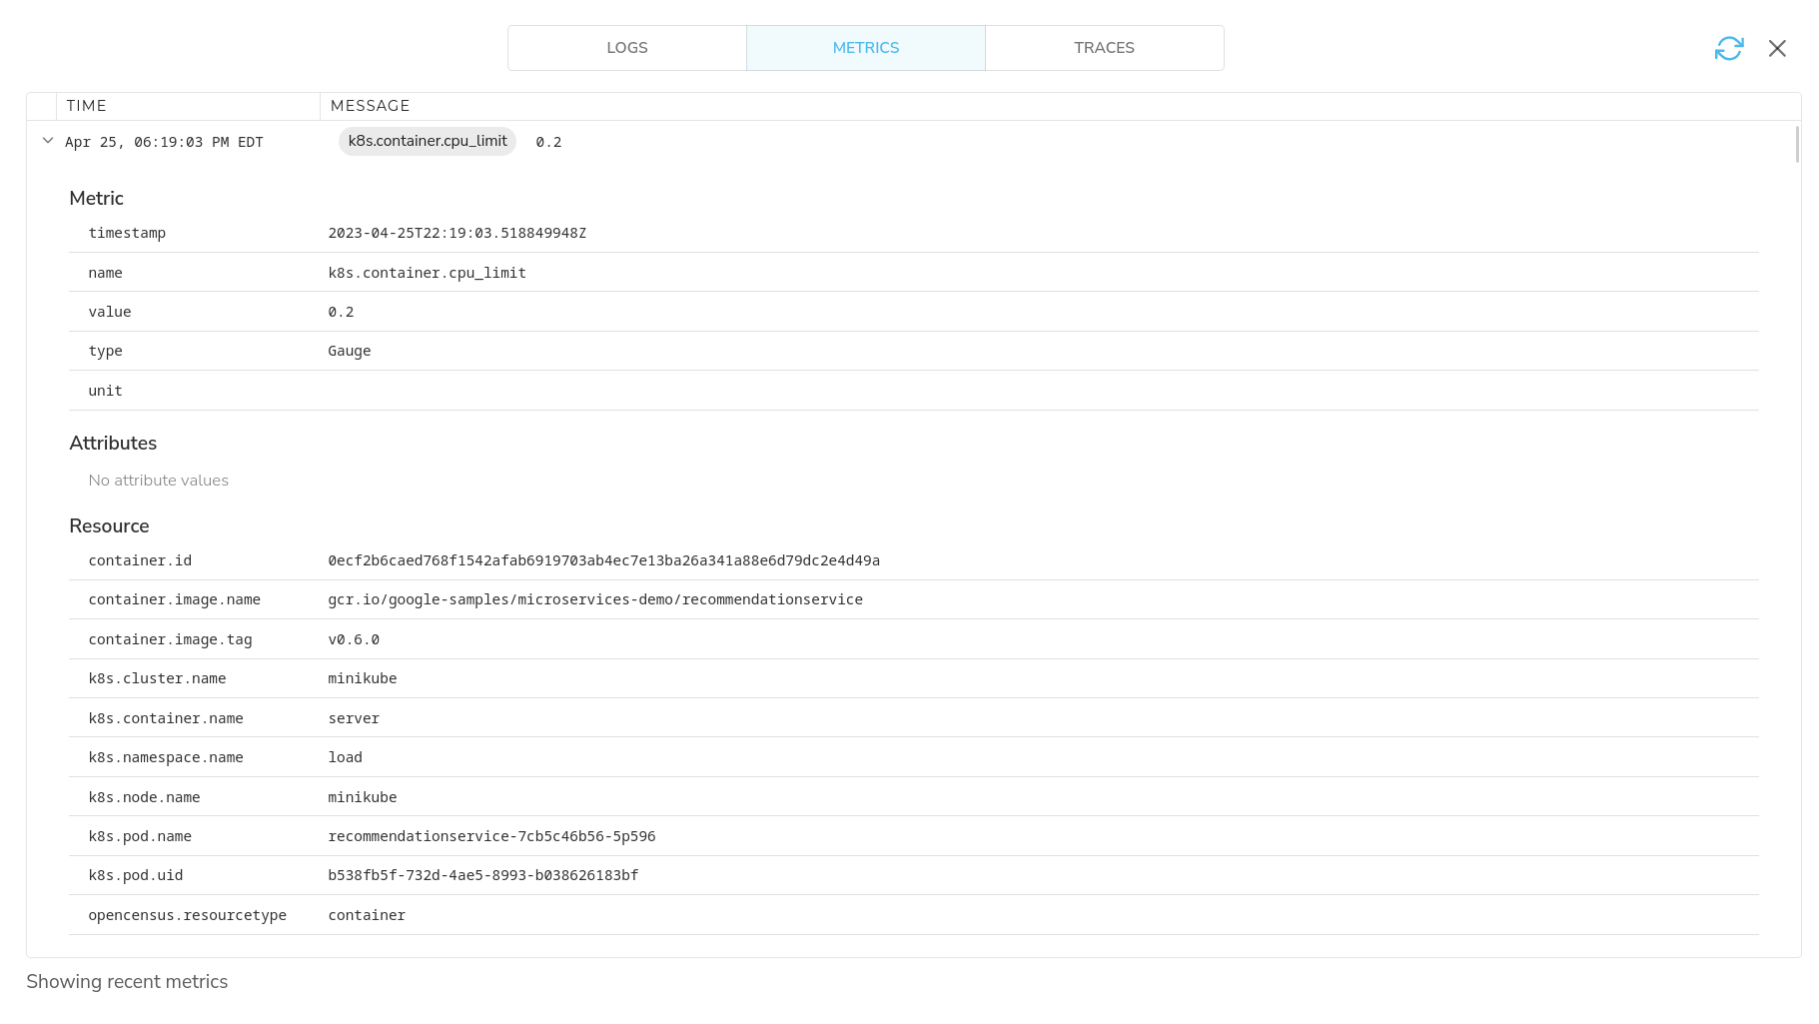The image size is (1819, 1024).
Task: Click the k8s.container.name value server
Action: 354,719
